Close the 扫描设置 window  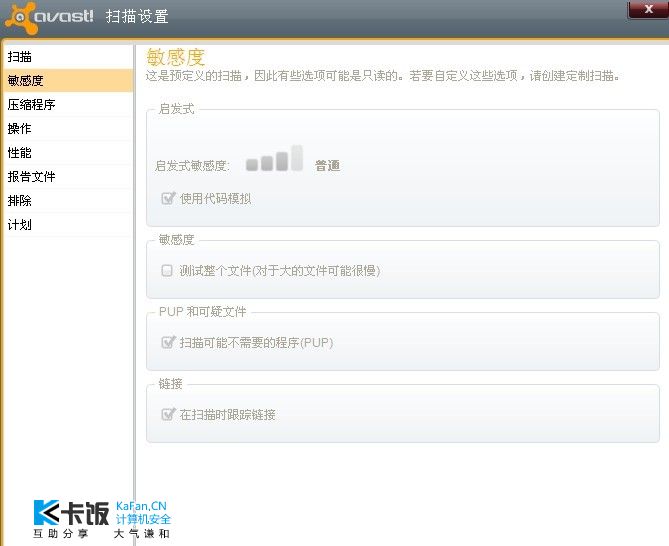coord(648,9)
